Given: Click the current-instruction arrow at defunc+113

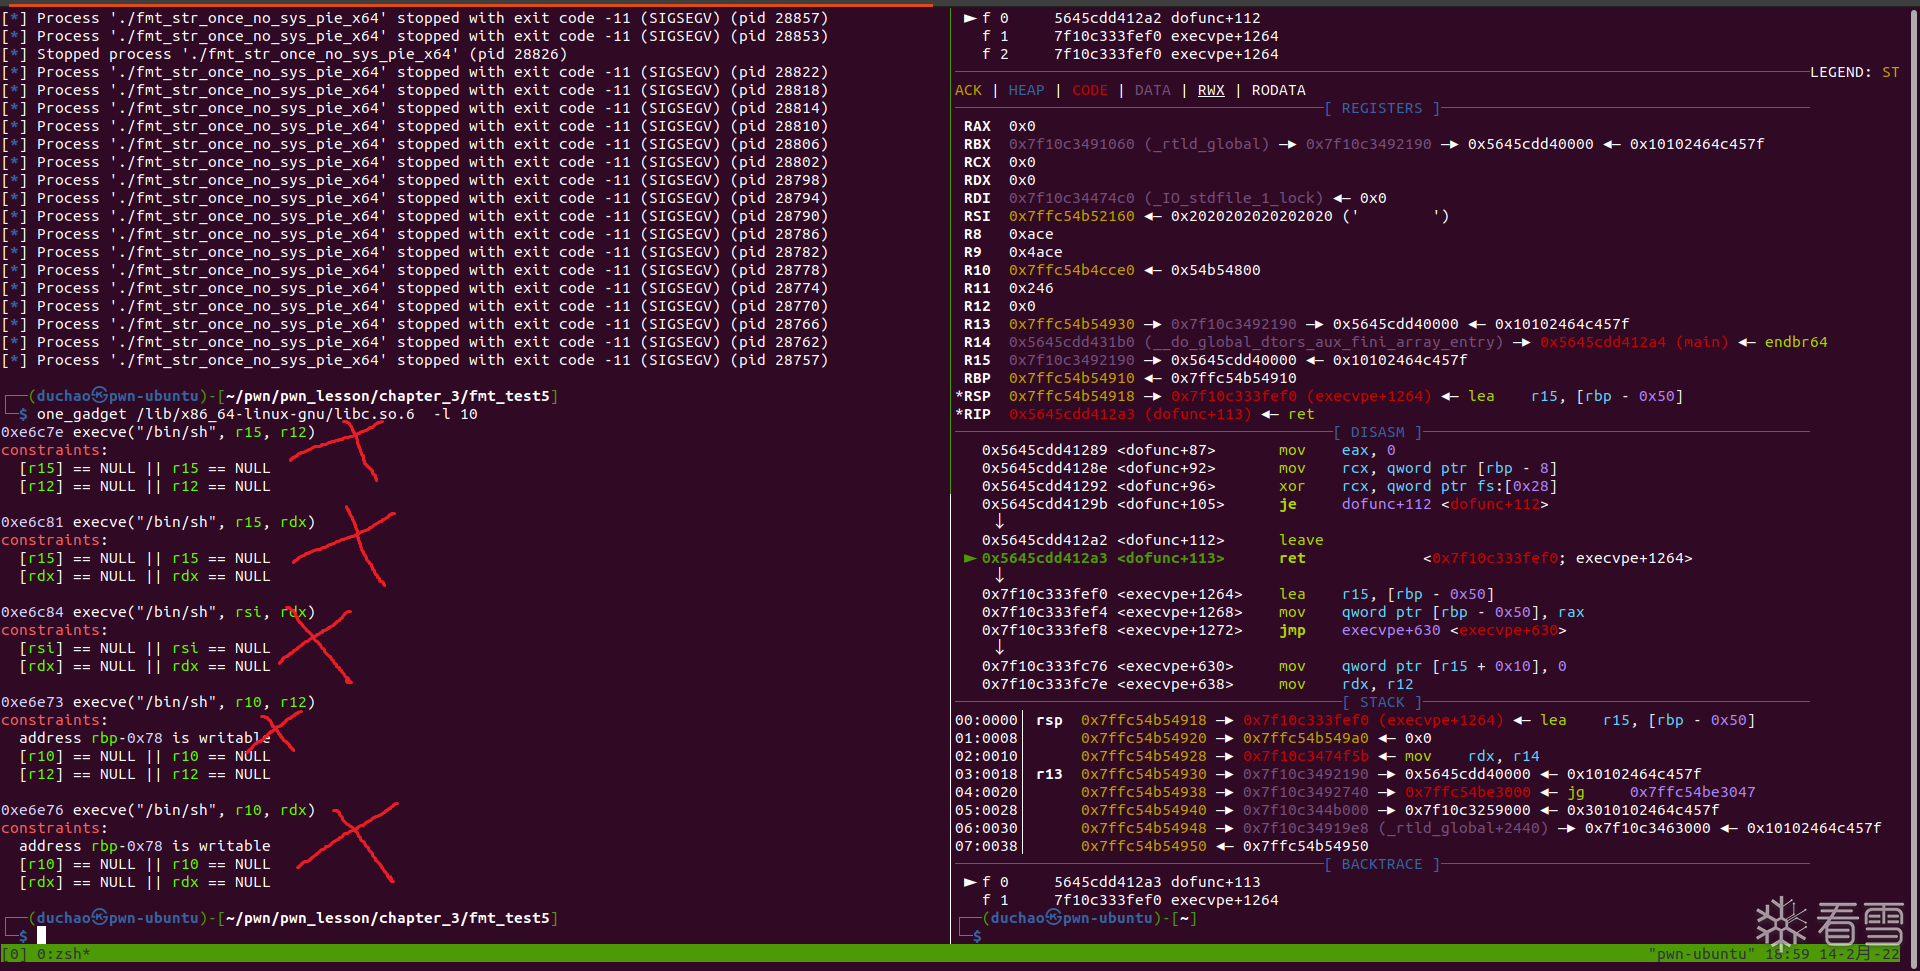Looking at the screenshot, I should [969, 558].
